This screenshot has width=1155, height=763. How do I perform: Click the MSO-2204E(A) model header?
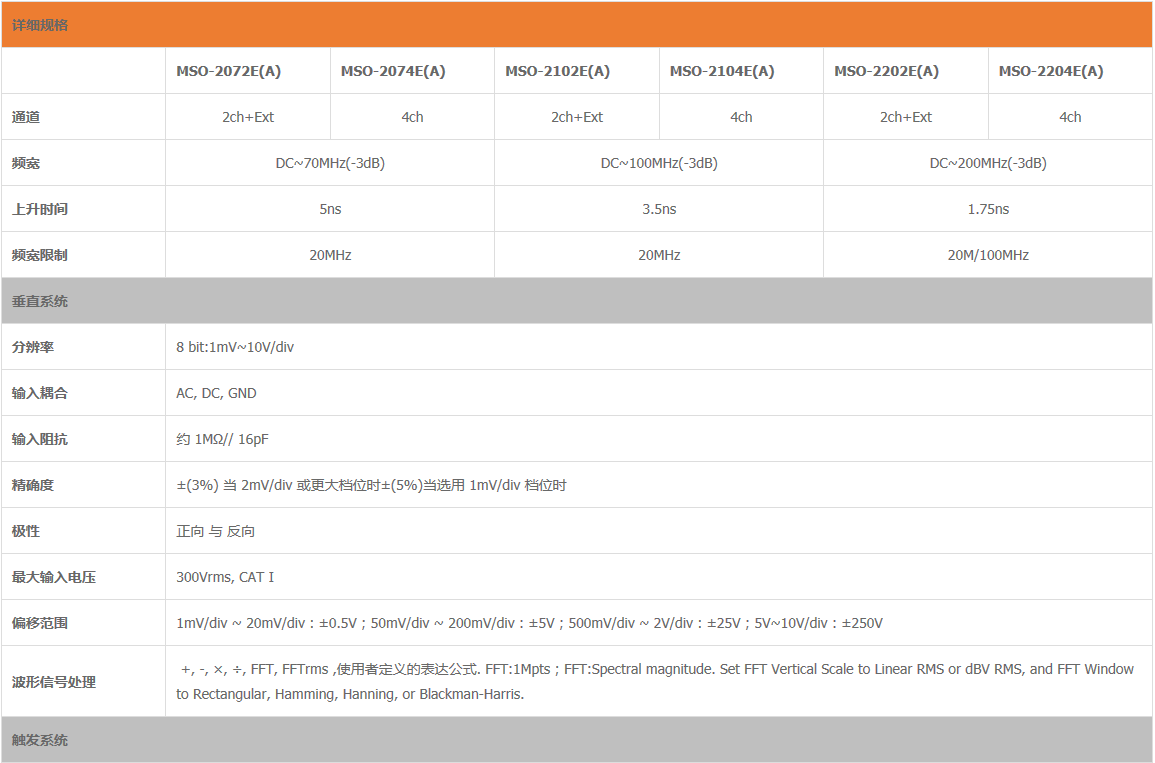[1051, 71]
